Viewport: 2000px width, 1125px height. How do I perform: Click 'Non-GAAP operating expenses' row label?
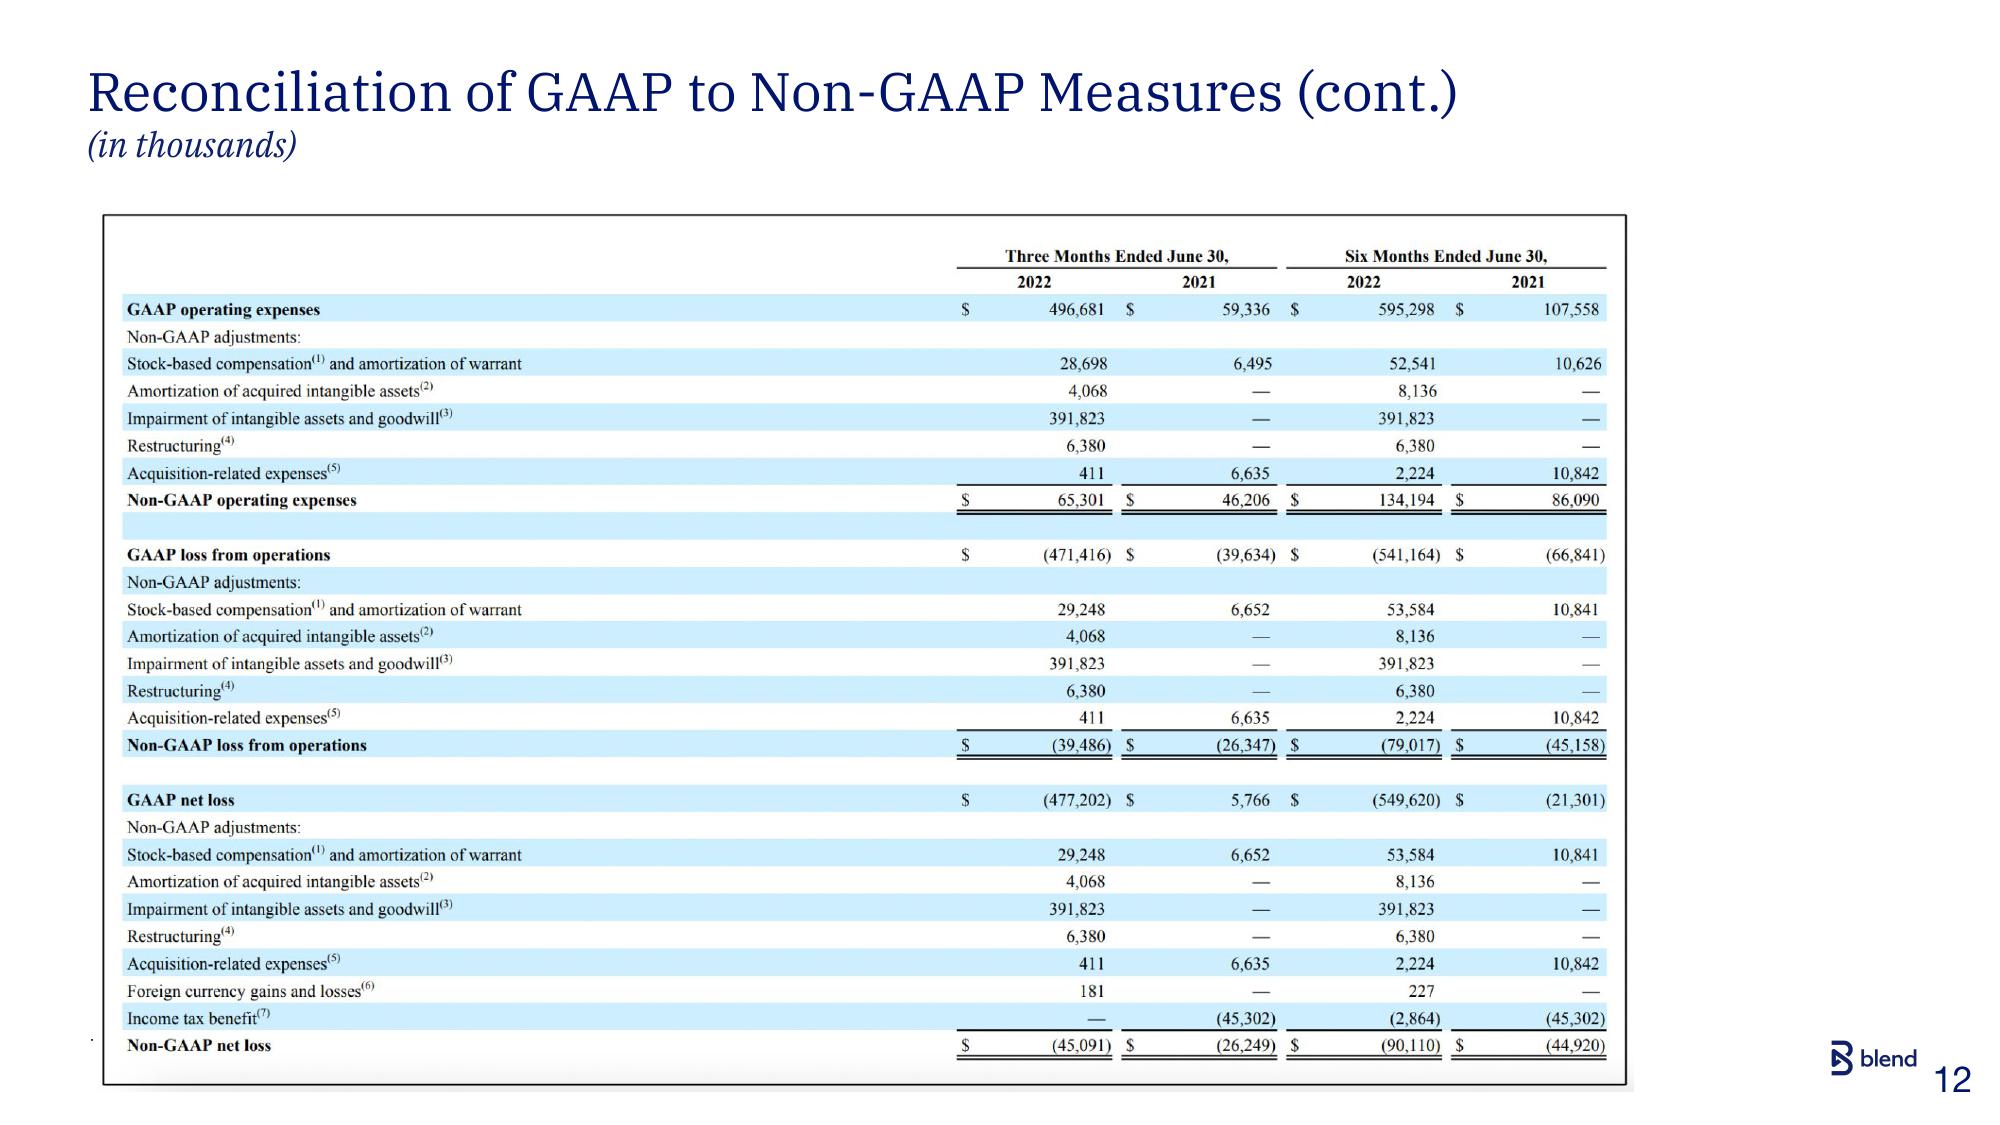pos(241,500)
